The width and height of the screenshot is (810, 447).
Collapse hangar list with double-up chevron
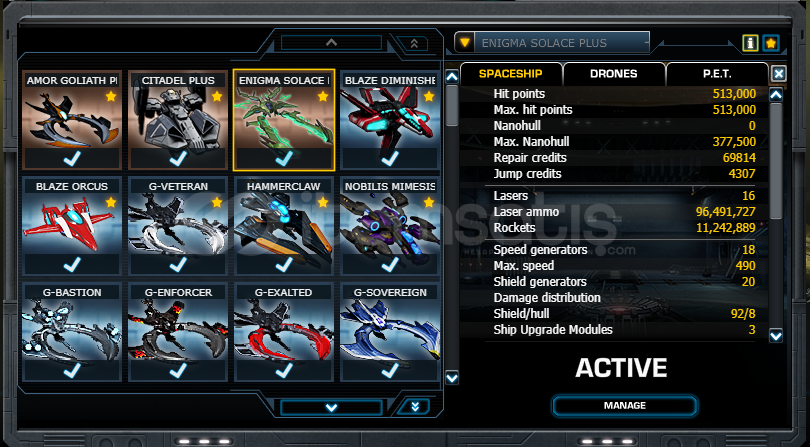point(414,43)
